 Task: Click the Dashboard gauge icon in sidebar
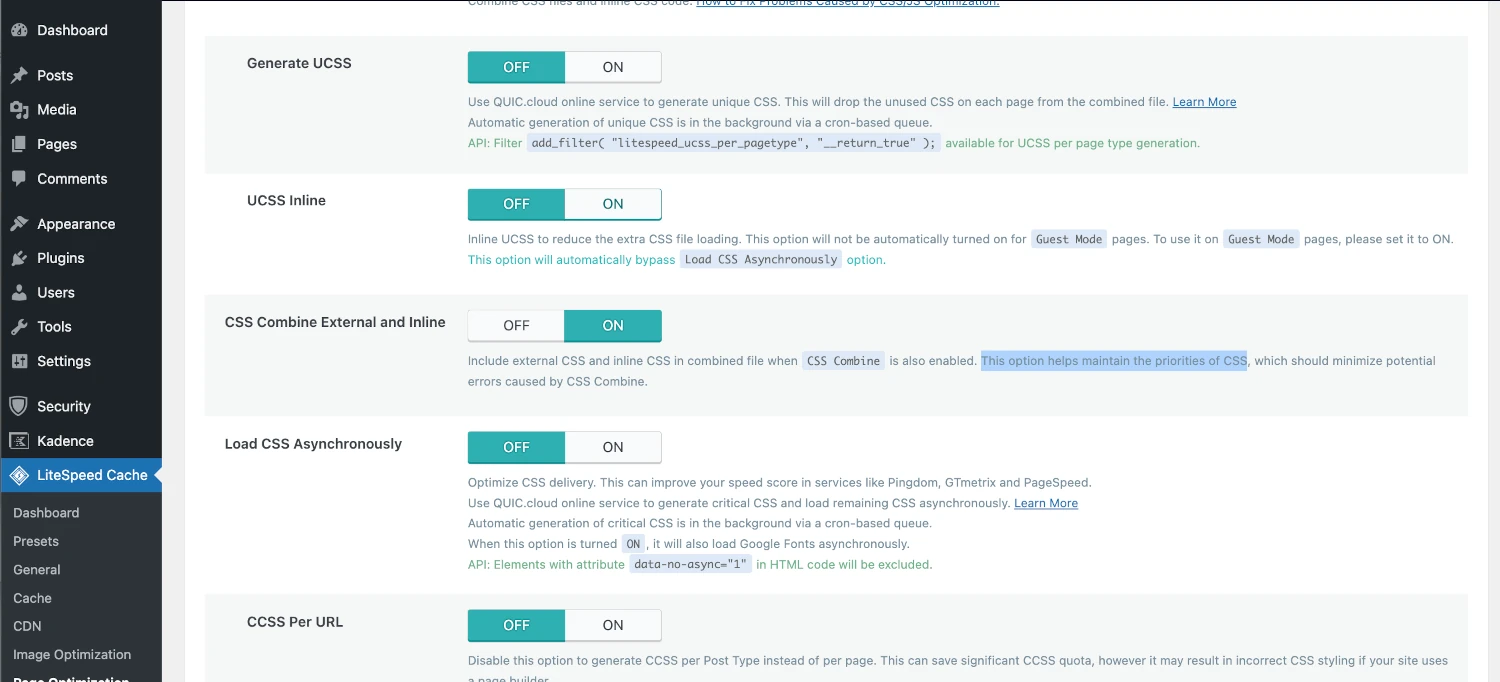[x=19, y=30]
